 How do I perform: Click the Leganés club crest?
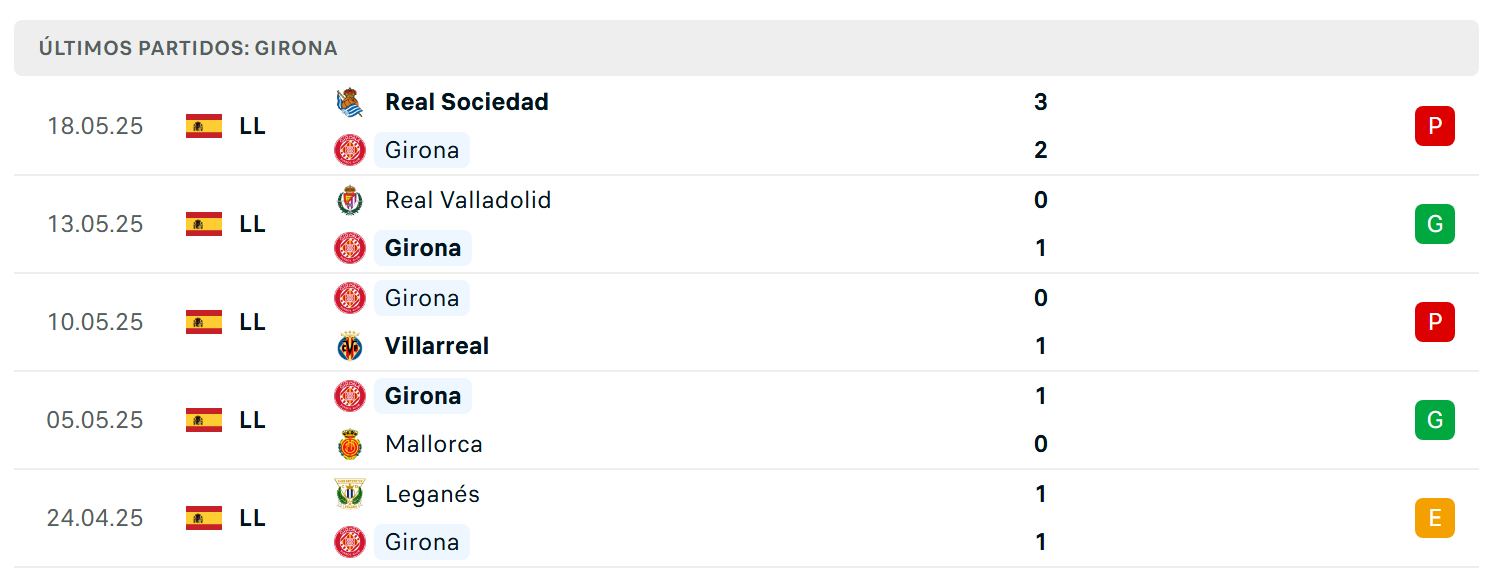[350, 494]
